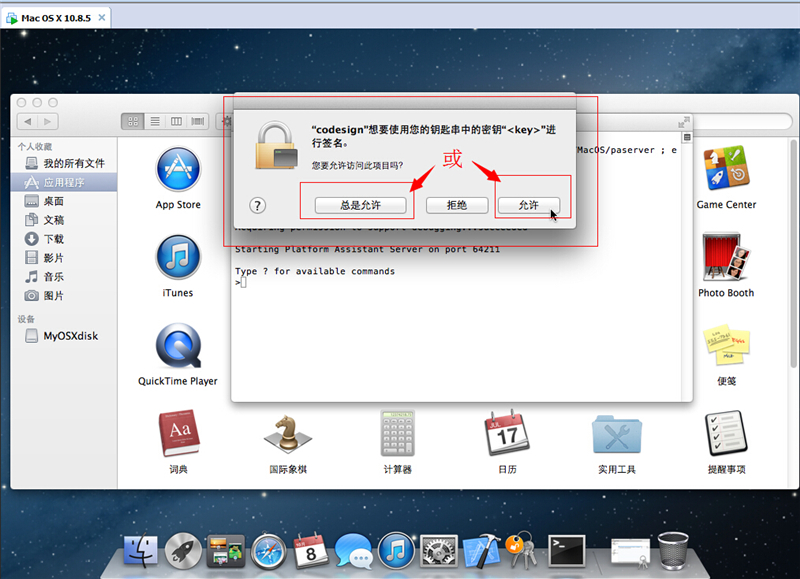Select 应用程序 in the Finder sidebar
This screenshot has height=579, width=800.
tap(64, 182)
